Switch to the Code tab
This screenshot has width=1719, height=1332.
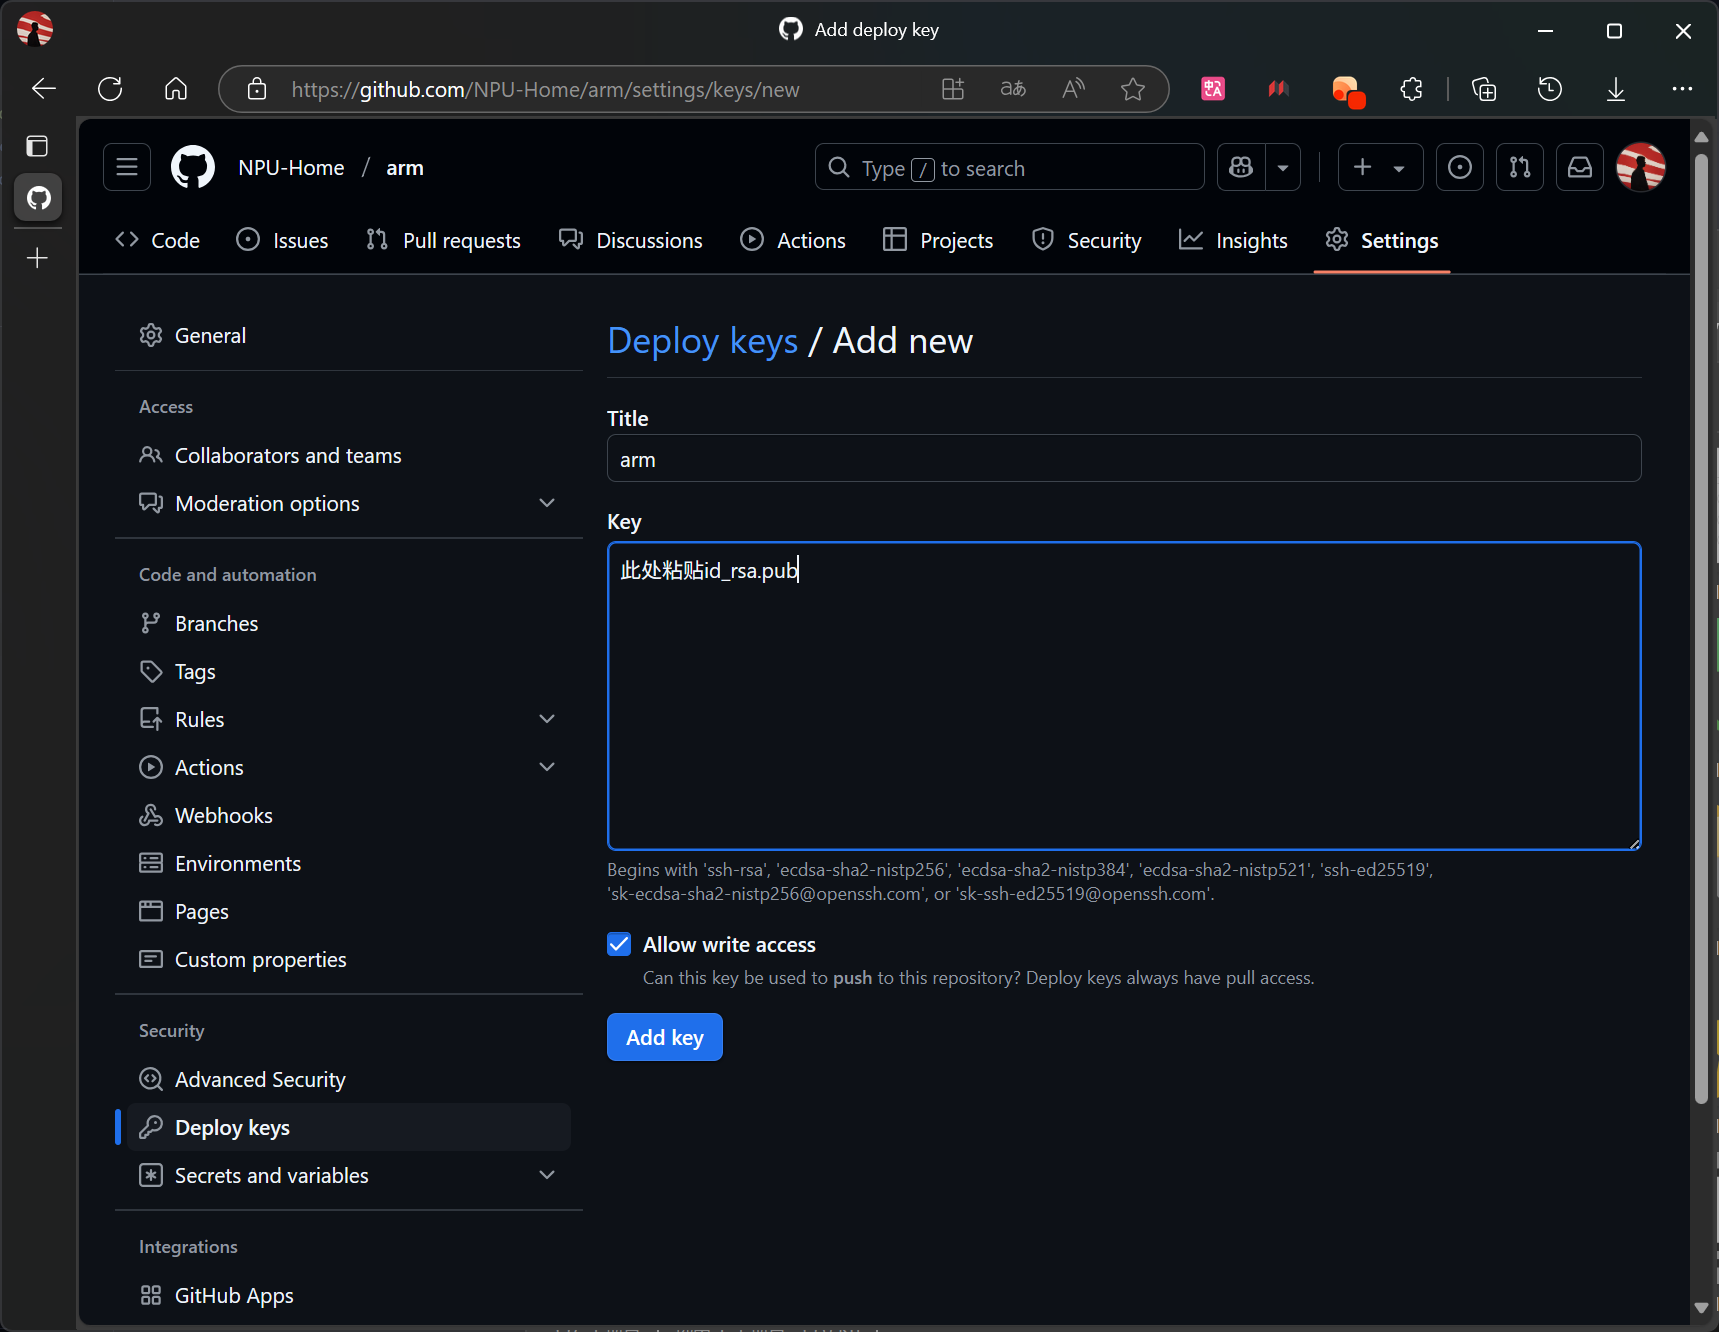click(158, 240)
